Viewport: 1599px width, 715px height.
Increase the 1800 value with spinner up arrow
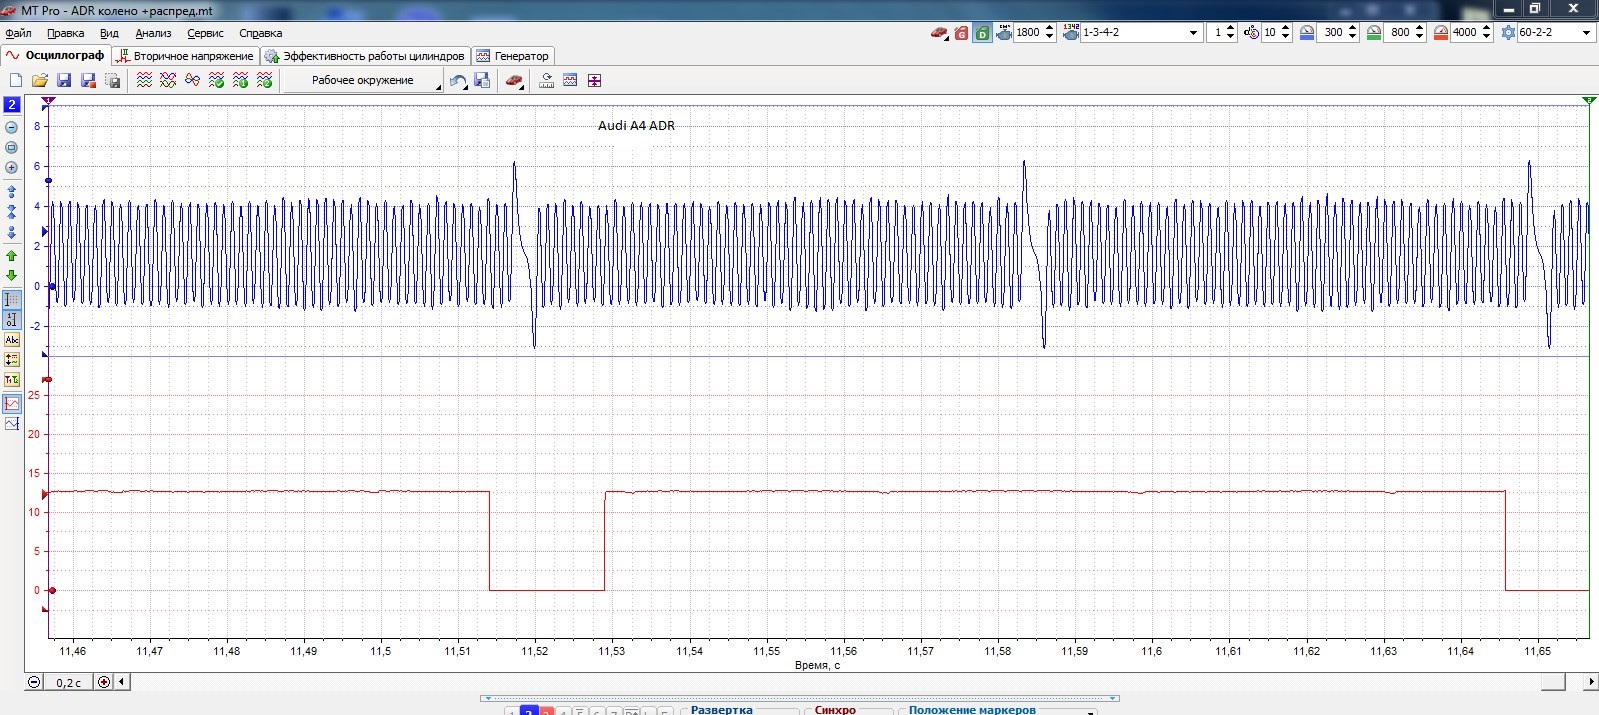[x=1049, y=28]
